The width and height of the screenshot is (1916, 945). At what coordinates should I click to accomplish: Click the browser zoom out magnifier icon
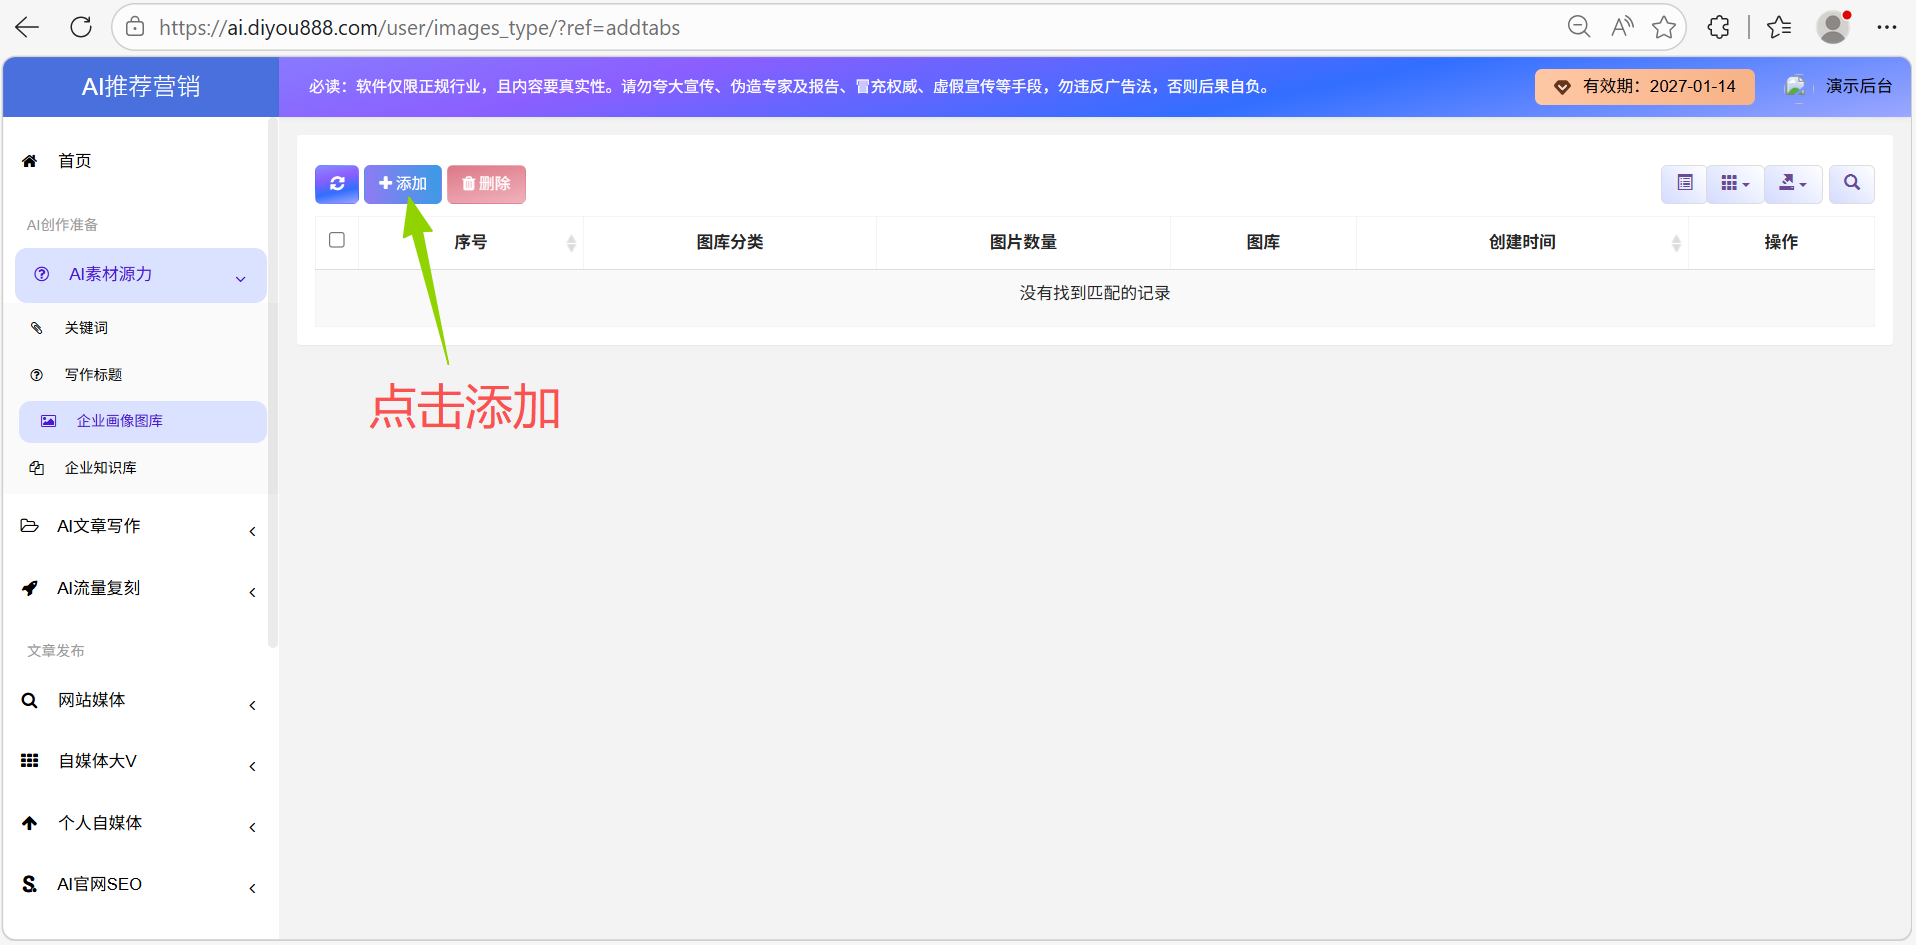pyautogui.click(x=1578, y=27)
